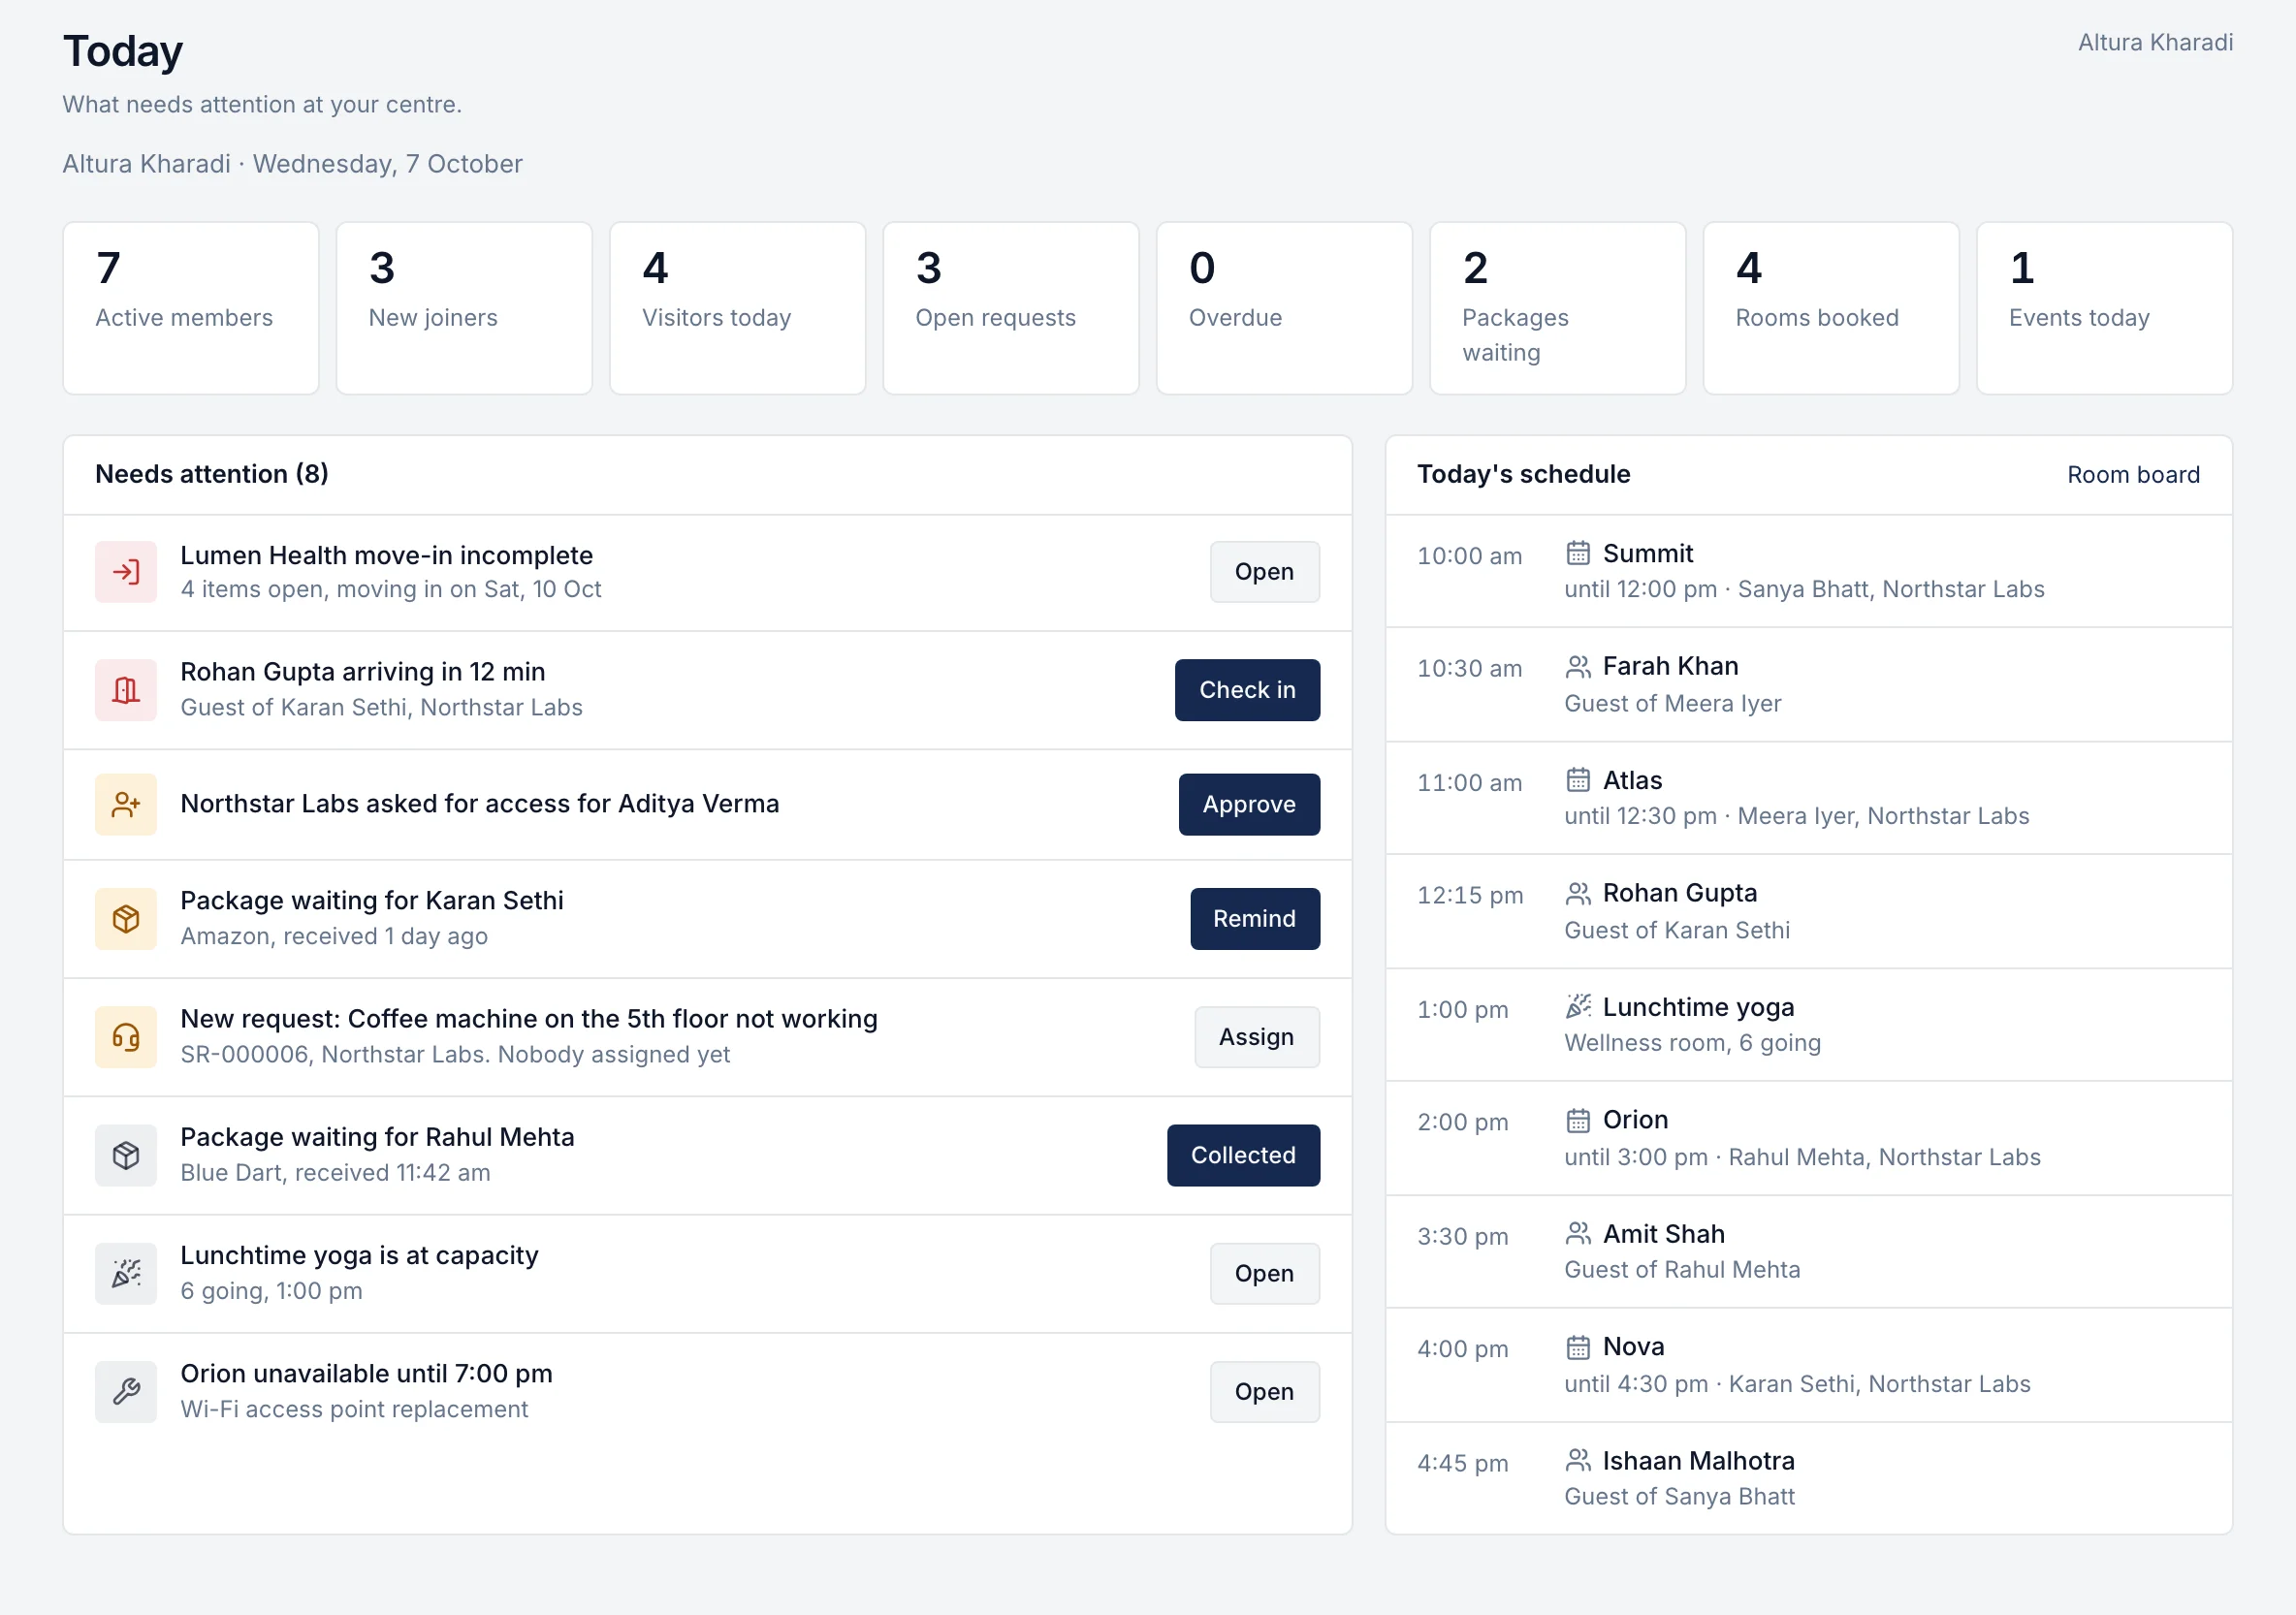Approve access for Aditya Verma

tap(1249, 804)
